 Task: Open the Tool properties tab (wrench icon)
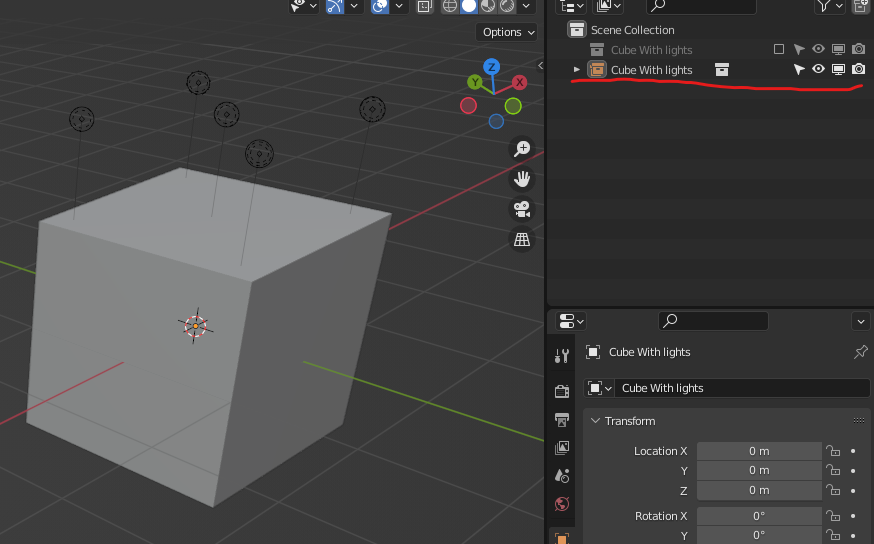tap(562, 355)
